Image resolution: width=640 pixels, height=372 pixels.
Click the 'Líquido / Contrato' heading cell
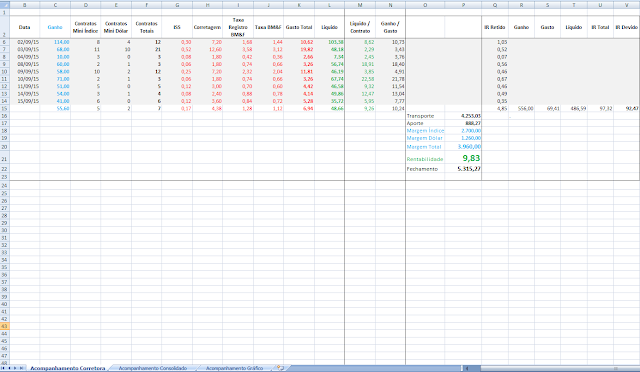pyautogui.click(x=360, y=27)
